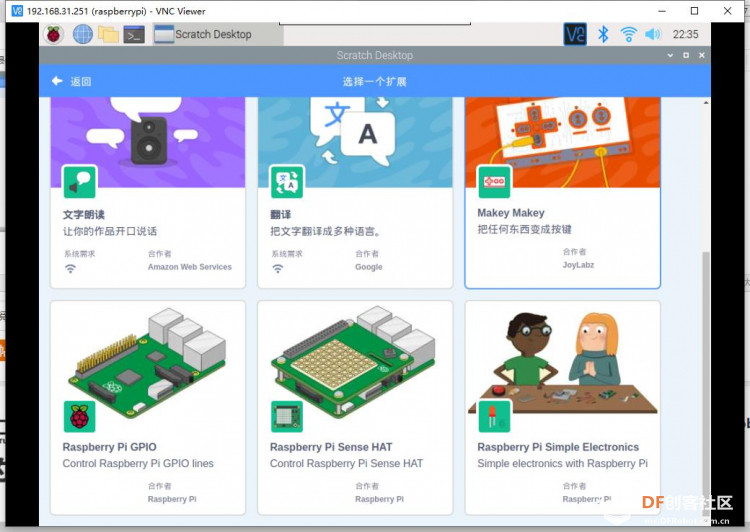Image resolution: width=750 pixels, height=532 pixels.
Task: Click the two kids electronics illustration
Action: 562,363
